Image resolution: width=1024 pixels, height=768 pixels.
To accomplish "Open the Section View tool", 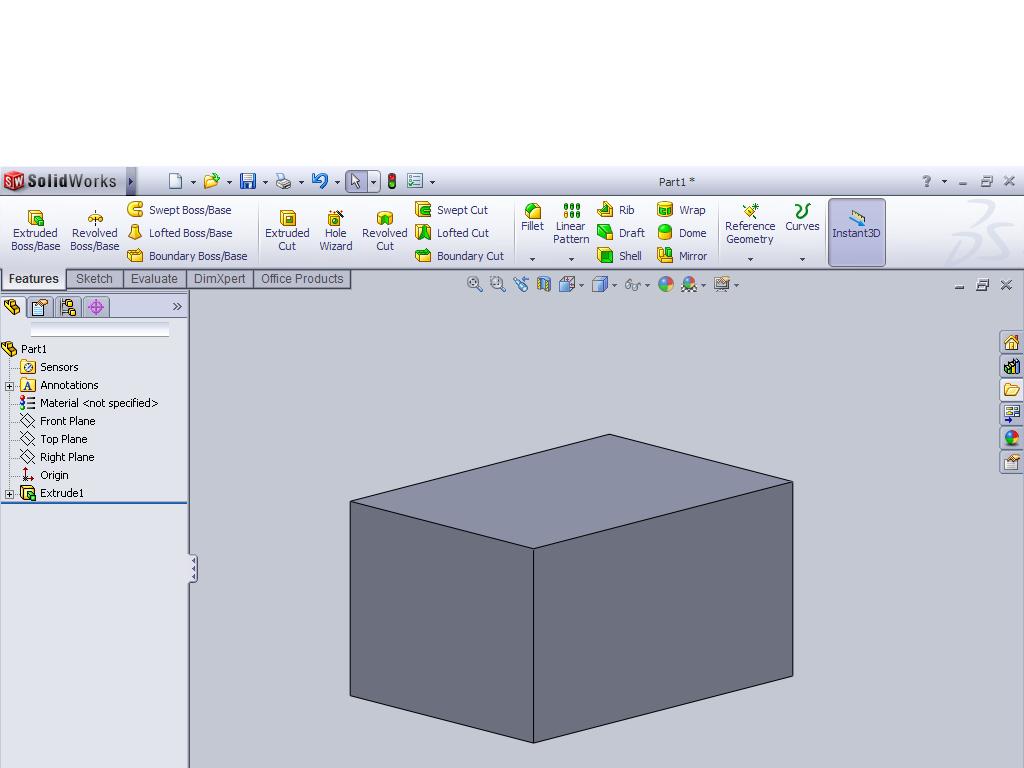I will pyautogui.click(x=545, y=284).
